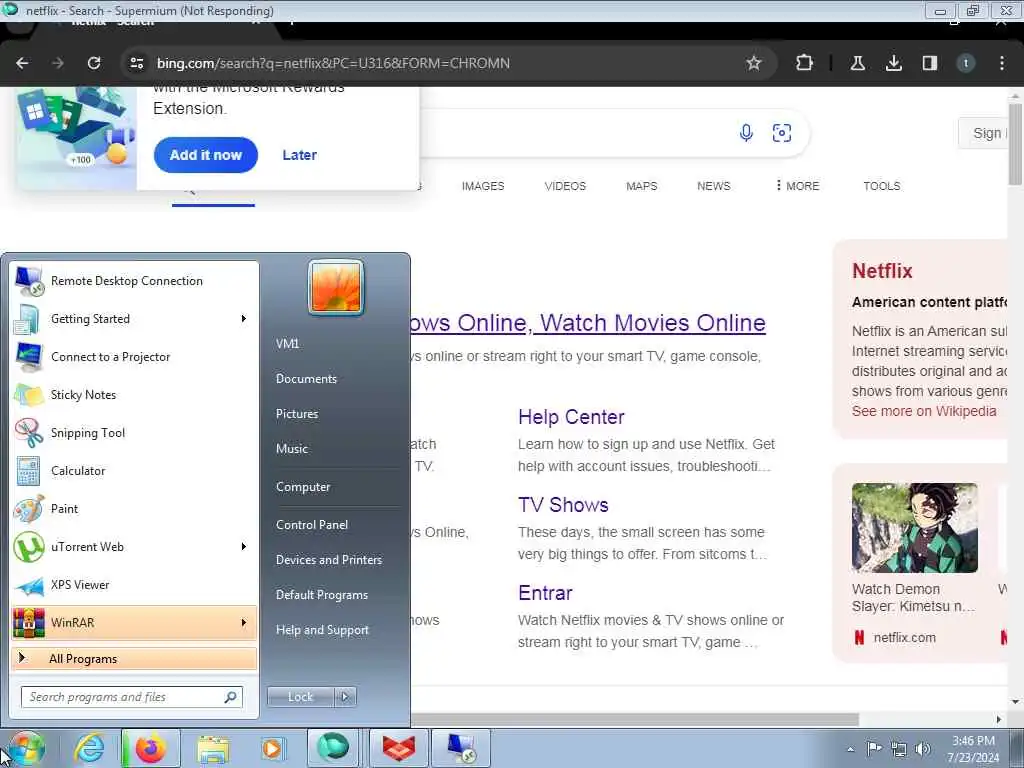Screen dimensions: 1024x768
Task: Switch to VIDEOS search tab
Action: 565,186
